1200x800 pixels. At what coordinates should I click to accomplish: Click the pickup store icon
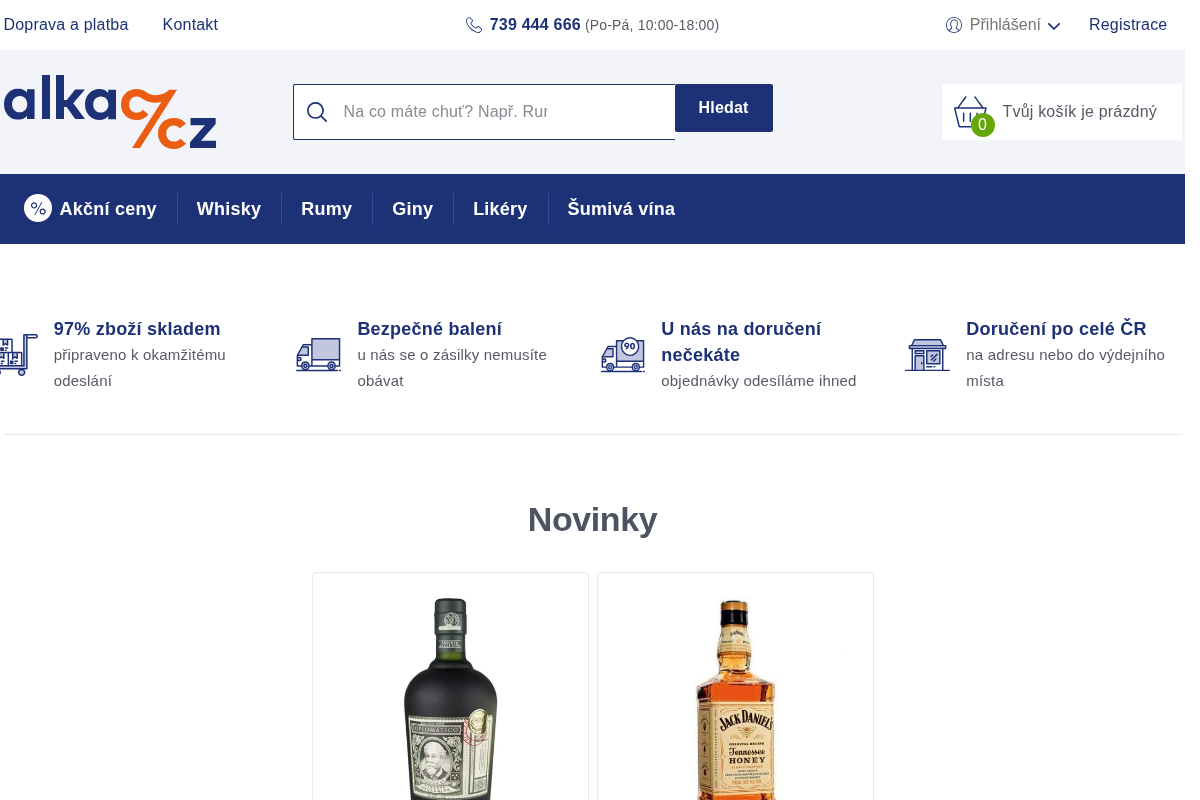coord(927,355)
